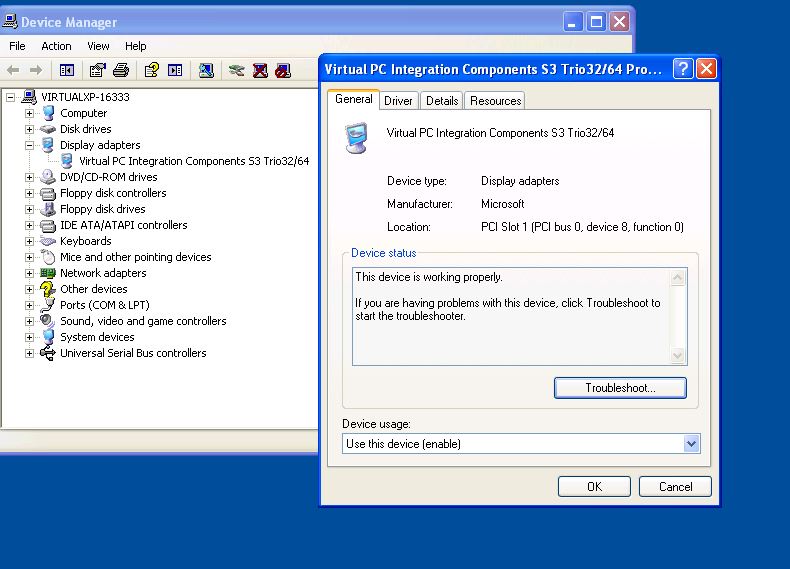Expand the DVD/CD-ROM drives node
Screen dimensions: 790x569
[x=29, y=177]
